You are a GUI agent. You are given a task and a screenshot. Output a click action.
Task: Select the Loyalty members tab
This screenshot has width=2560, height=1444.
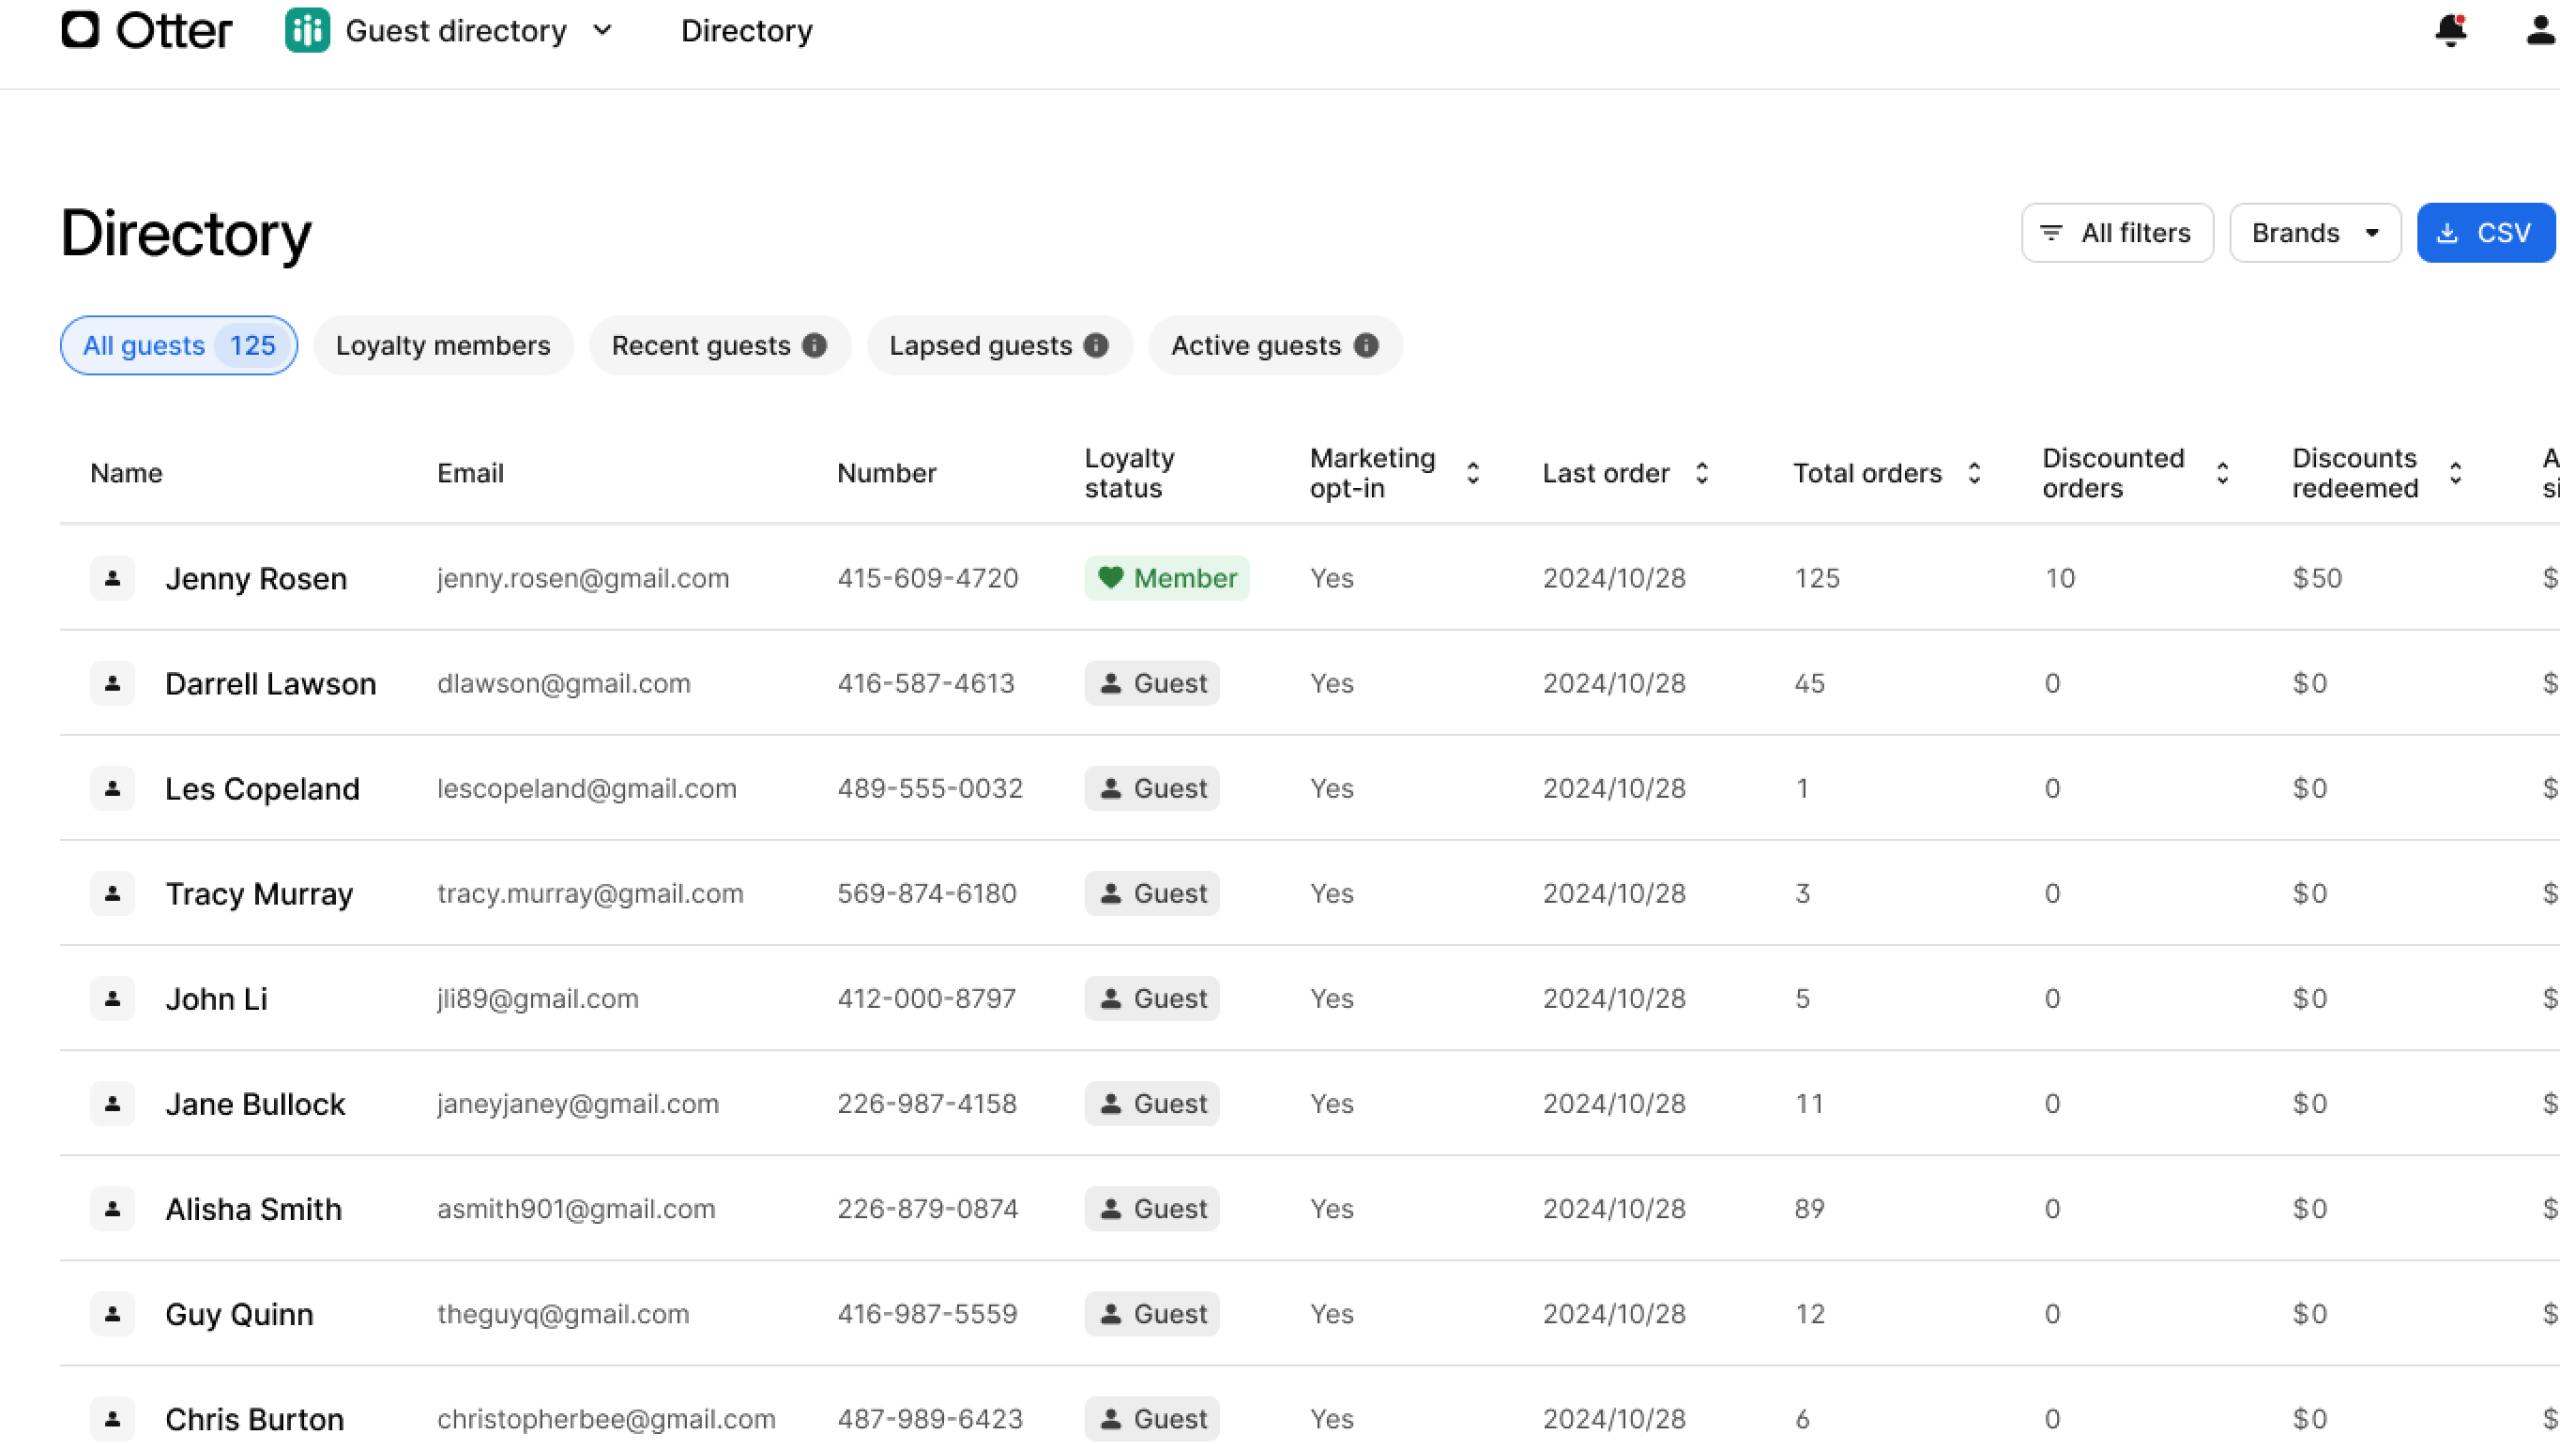click(x=443, y=345)
